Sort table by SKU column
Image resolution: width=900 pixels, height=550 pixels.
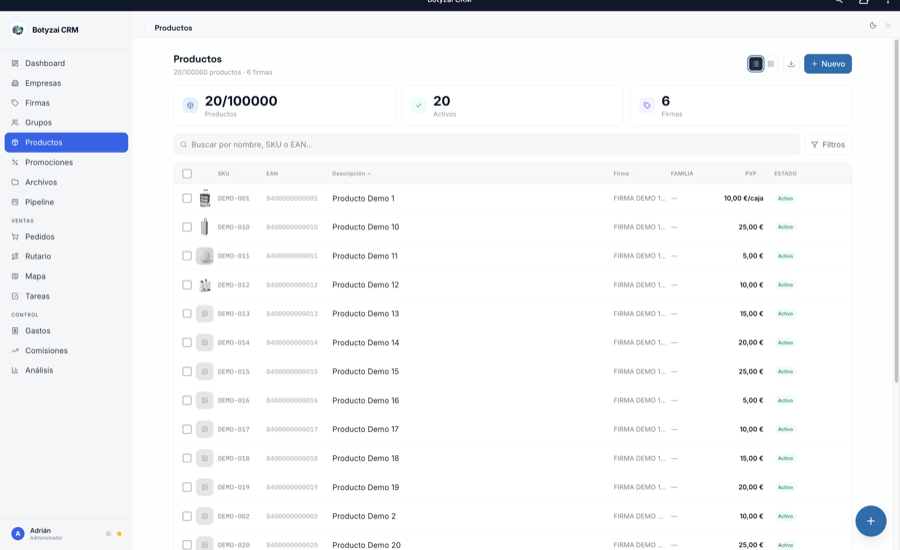pos(226,173)
